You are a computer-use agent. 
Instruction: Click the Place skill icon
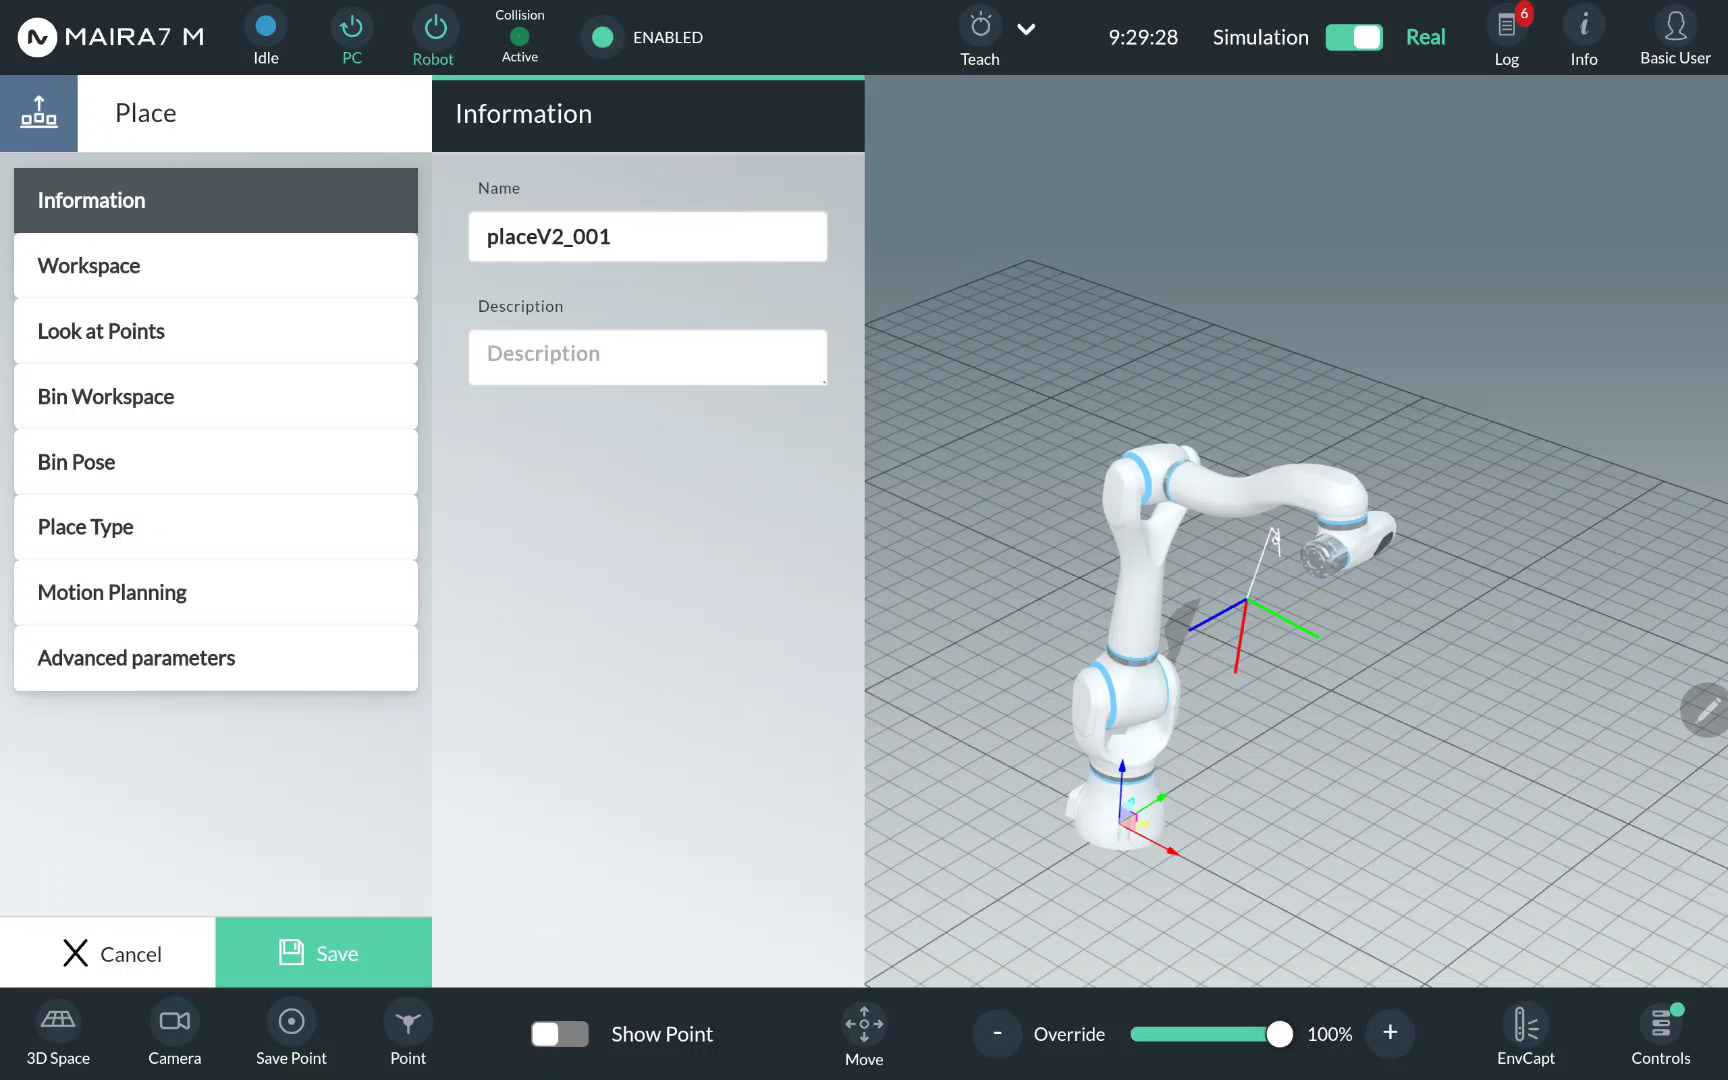39,113
